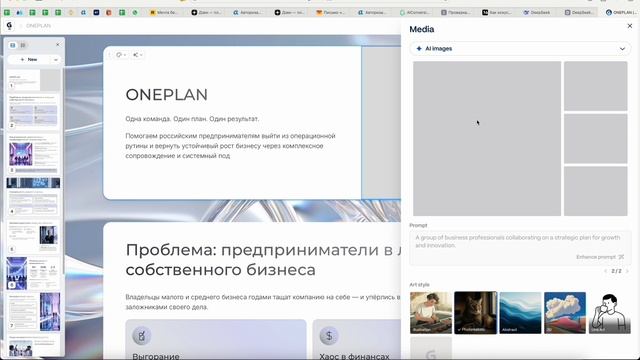
Task: Click the 'Выгорание' card icon
Action: [142, 336]
